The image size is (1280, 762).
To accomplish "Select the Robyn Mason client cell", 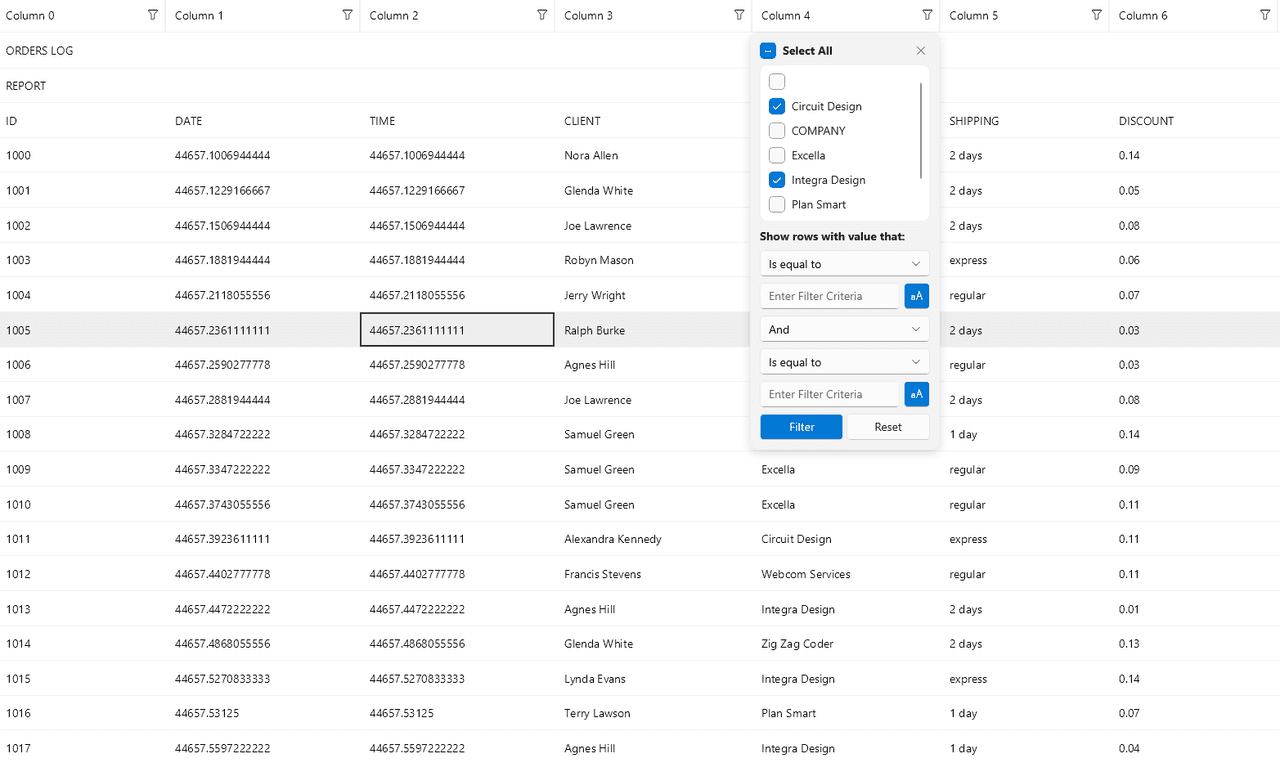I will pyautogui.click(x=653, y=260).
